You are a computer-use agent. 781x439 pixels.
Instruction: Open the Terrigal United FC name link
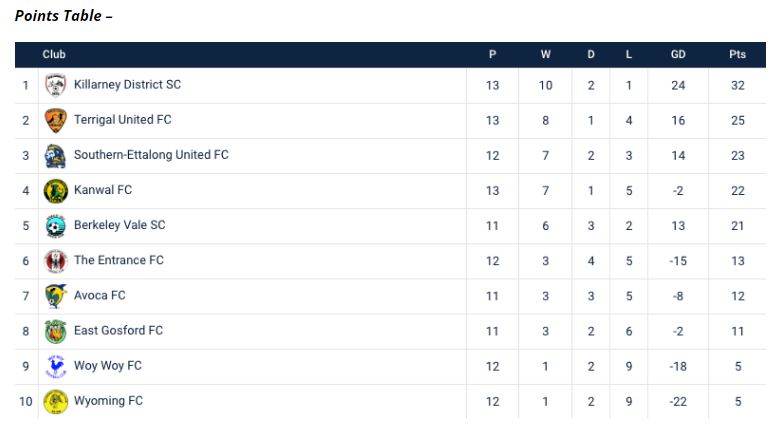tap(122, 120)
